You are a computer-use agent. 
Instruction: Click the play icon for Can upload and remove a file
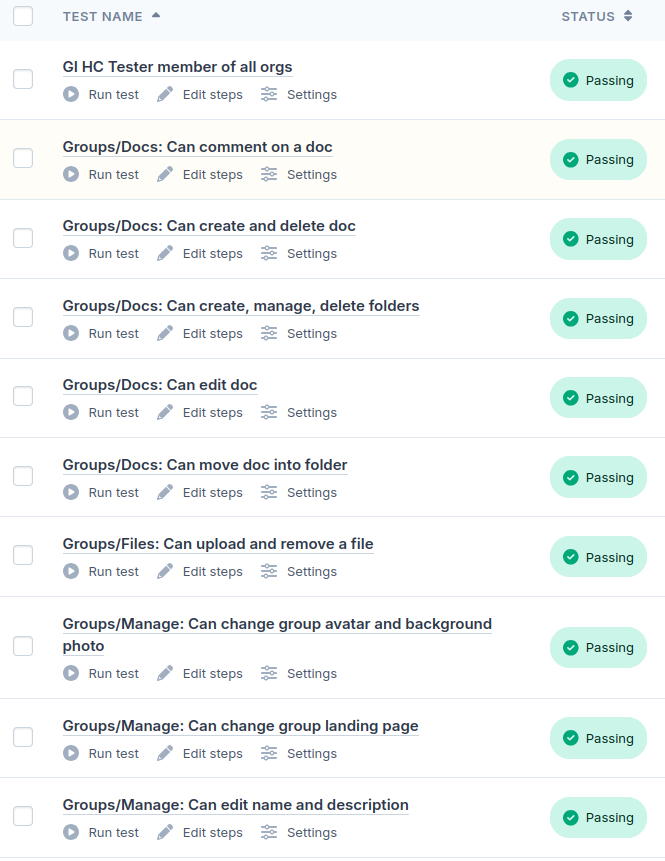click(x=71, y=571)
